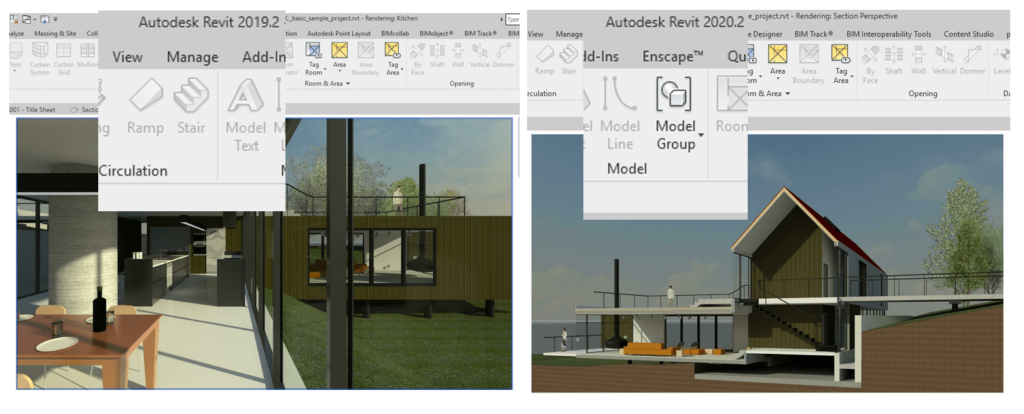
Task: Click Wall opening tool in Revit 2019.2
Action: click(458, 56)
